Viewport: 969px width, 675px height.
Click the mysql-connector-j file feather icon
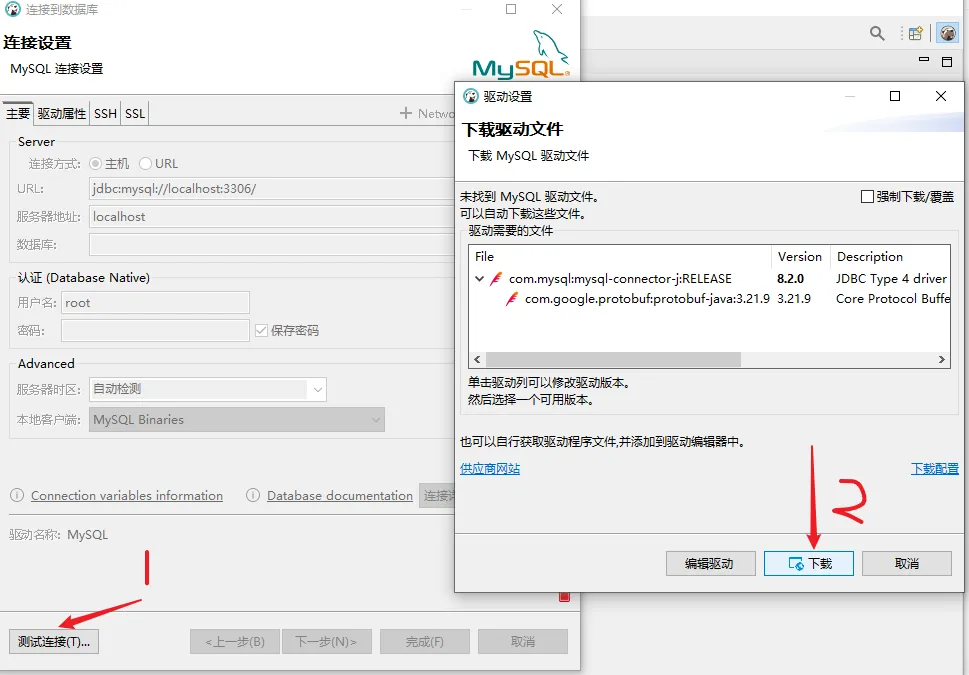pyautogui.click(x=496, y=279)
